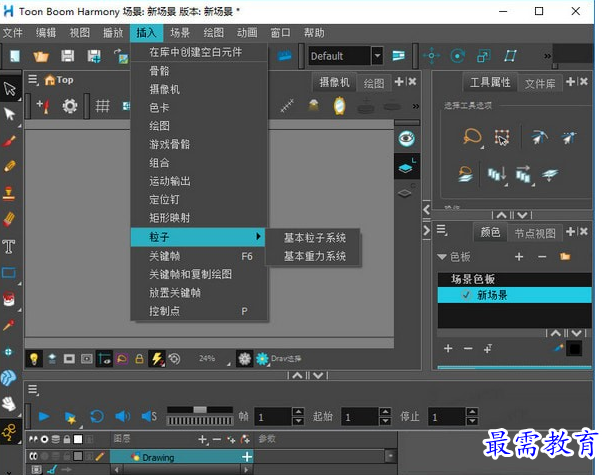Screen dimensions: 607x475
Task: Click the Reset view rotation icon
Action: click(174, 359)
